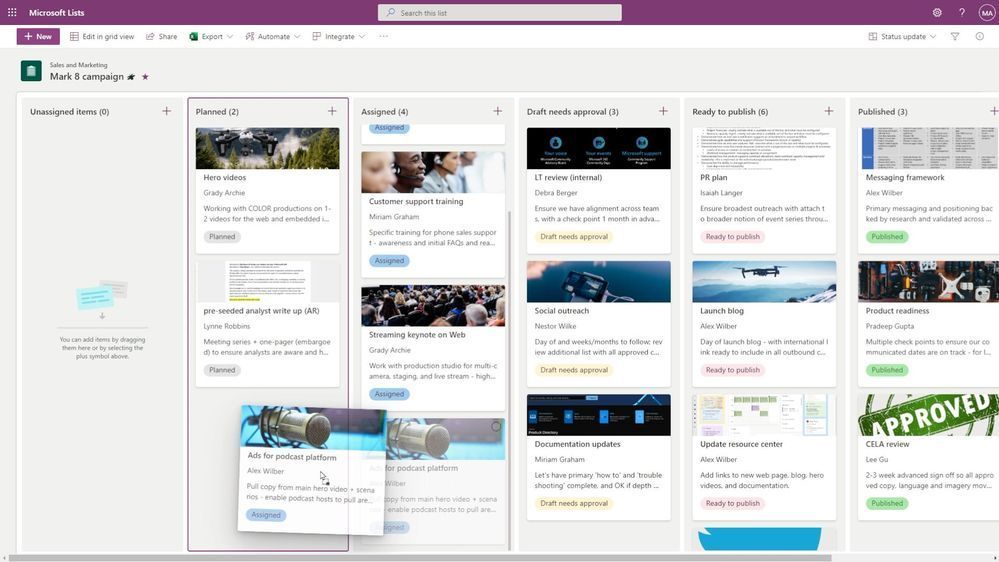Click 'Lynne Robbins' assignee name
This screenshot has width=999, height=562.
coord(227,326)
